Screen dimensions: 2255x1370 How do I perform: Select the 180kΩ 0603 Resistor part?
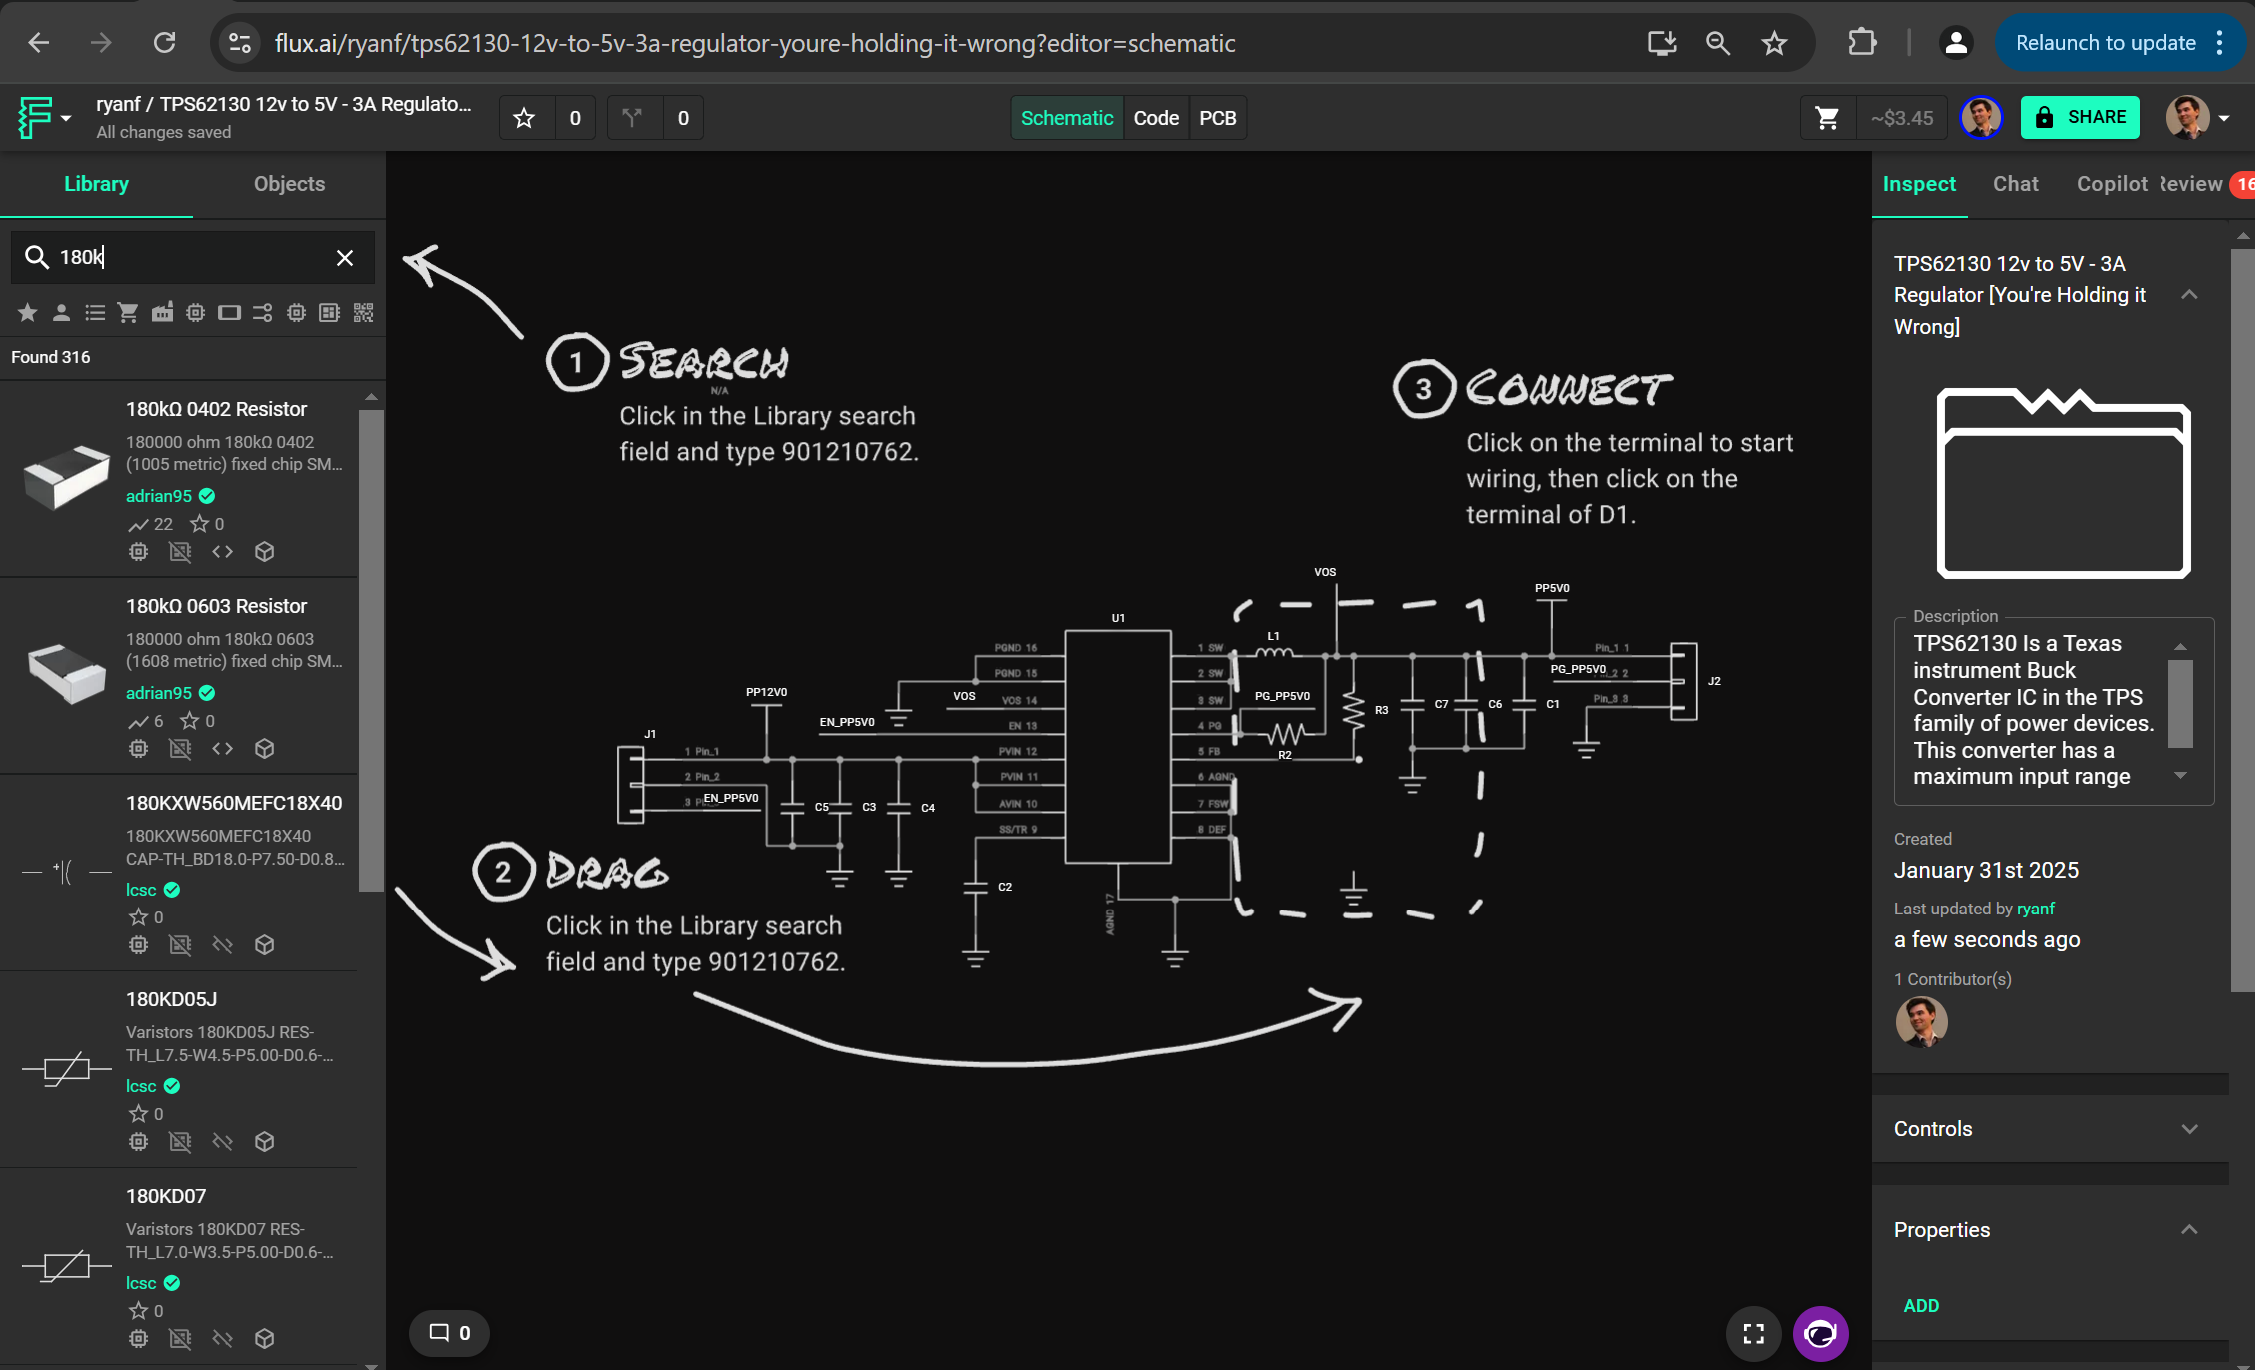click(x=216, y=606)
